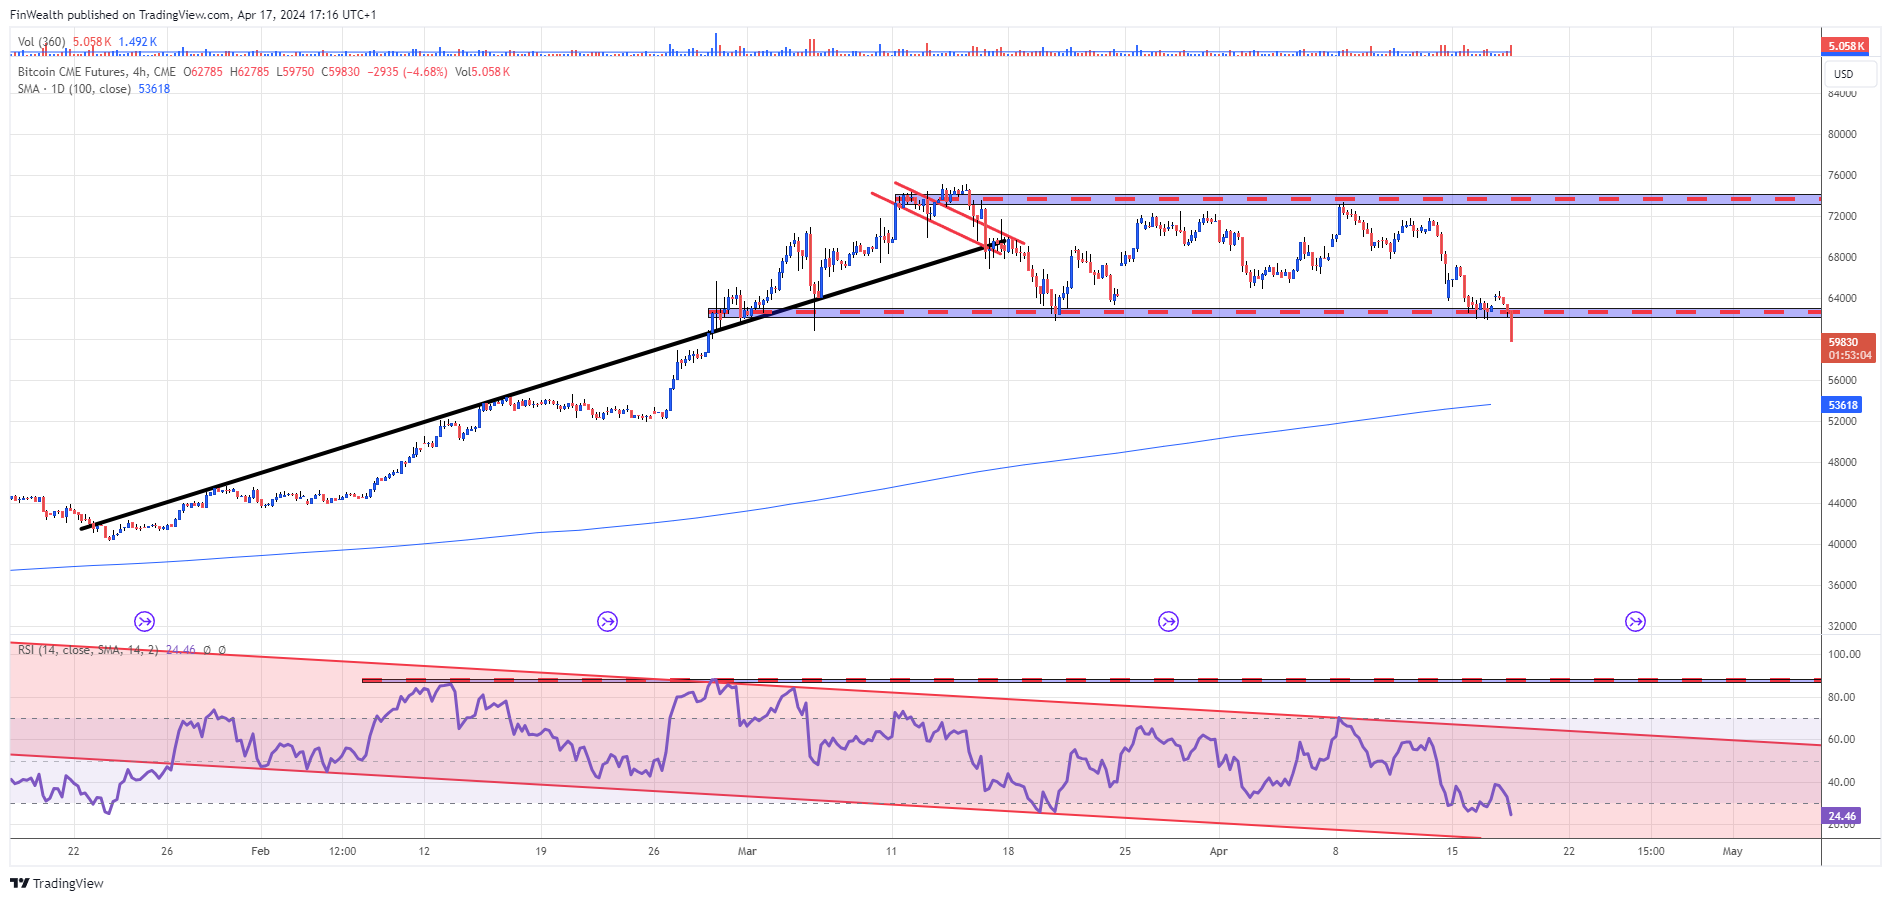Image resolution: width=1891 pixels, height=901 pixels.
Task: Click the L59750 low value in legend
Action: coord(295,72)
